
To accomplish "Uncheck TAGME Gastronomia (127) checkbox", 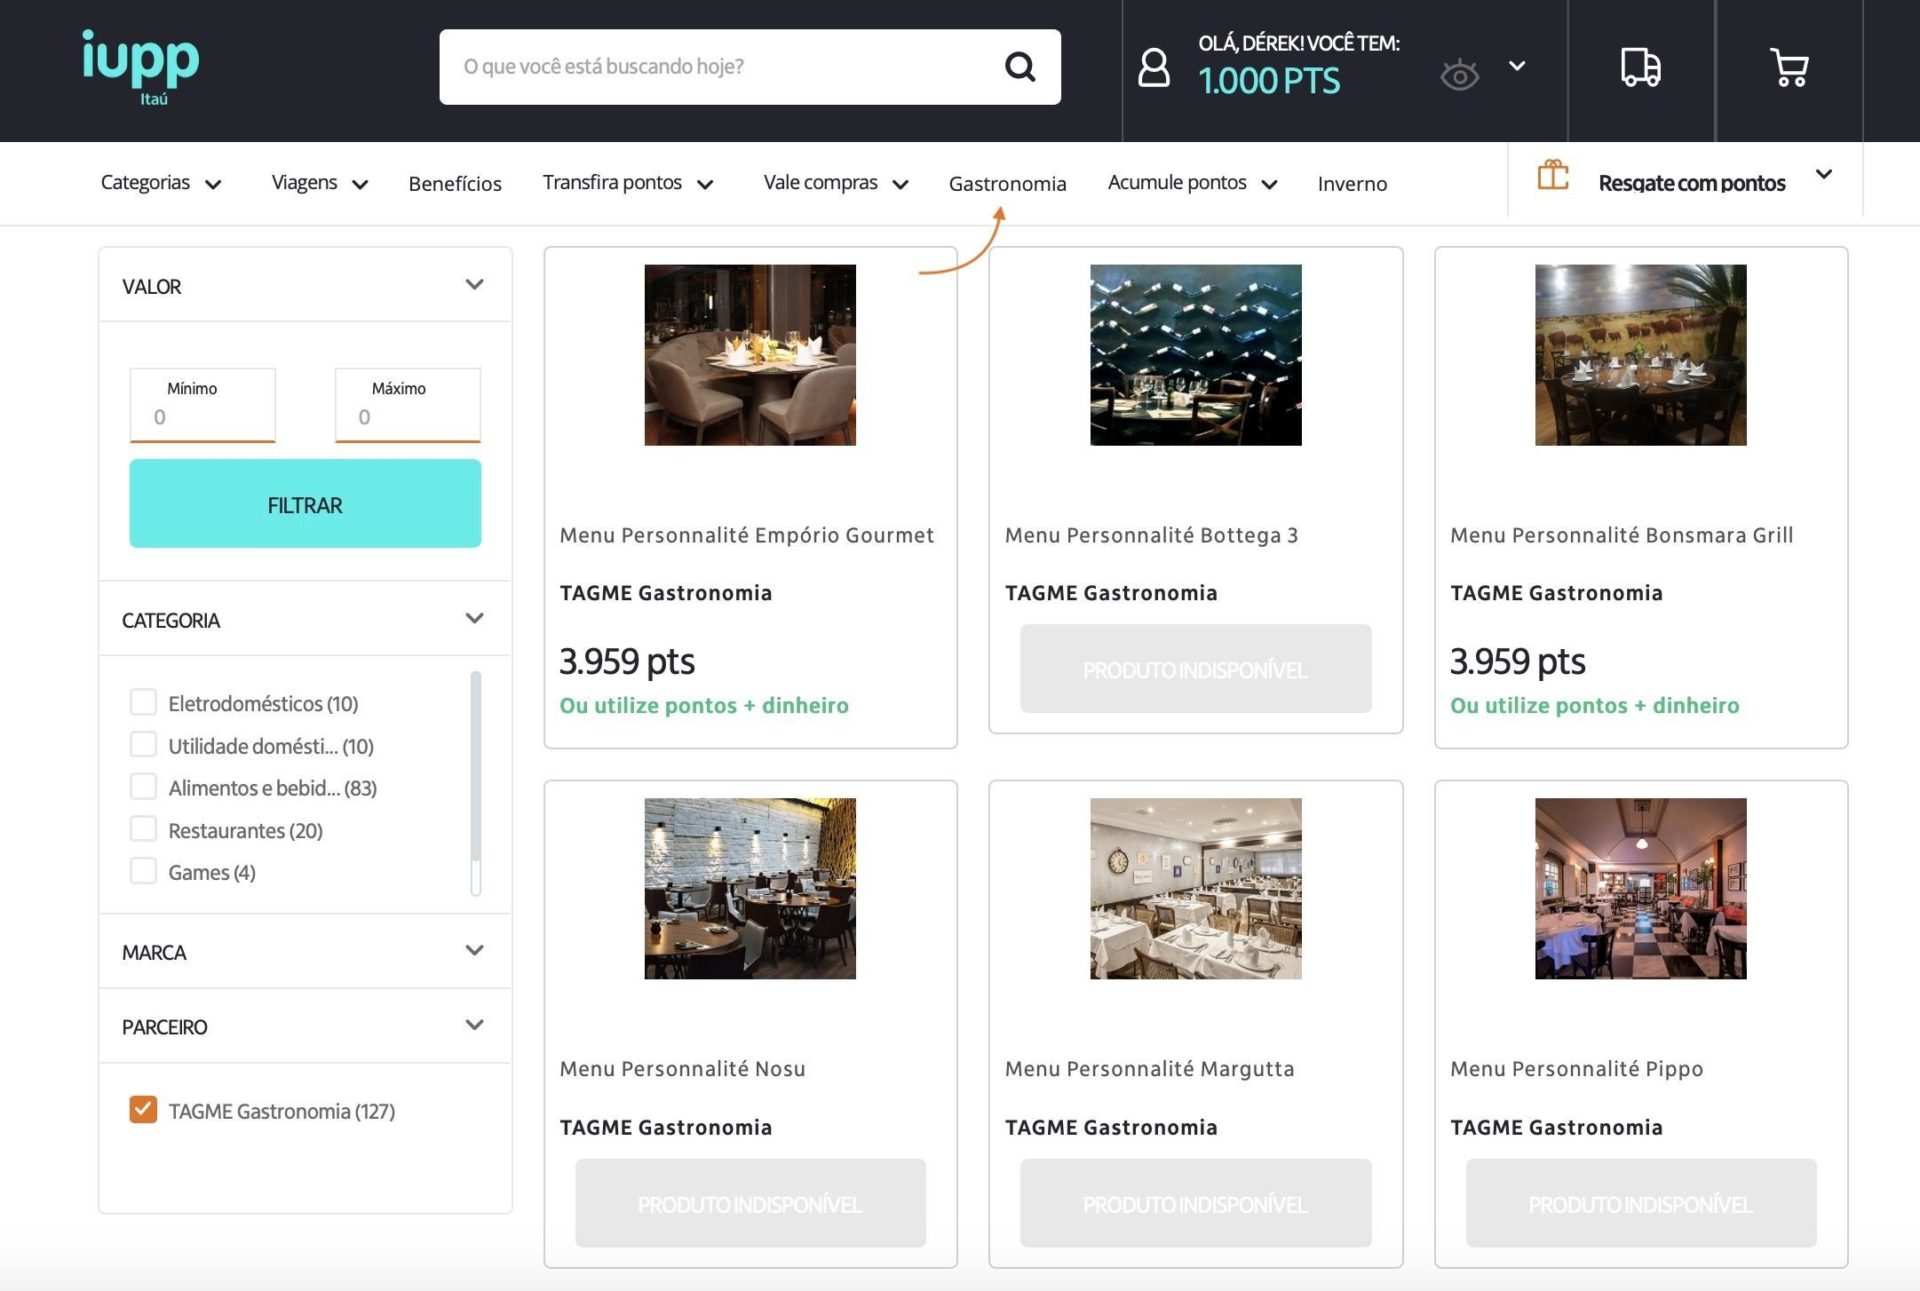I will click(143, 1110).
